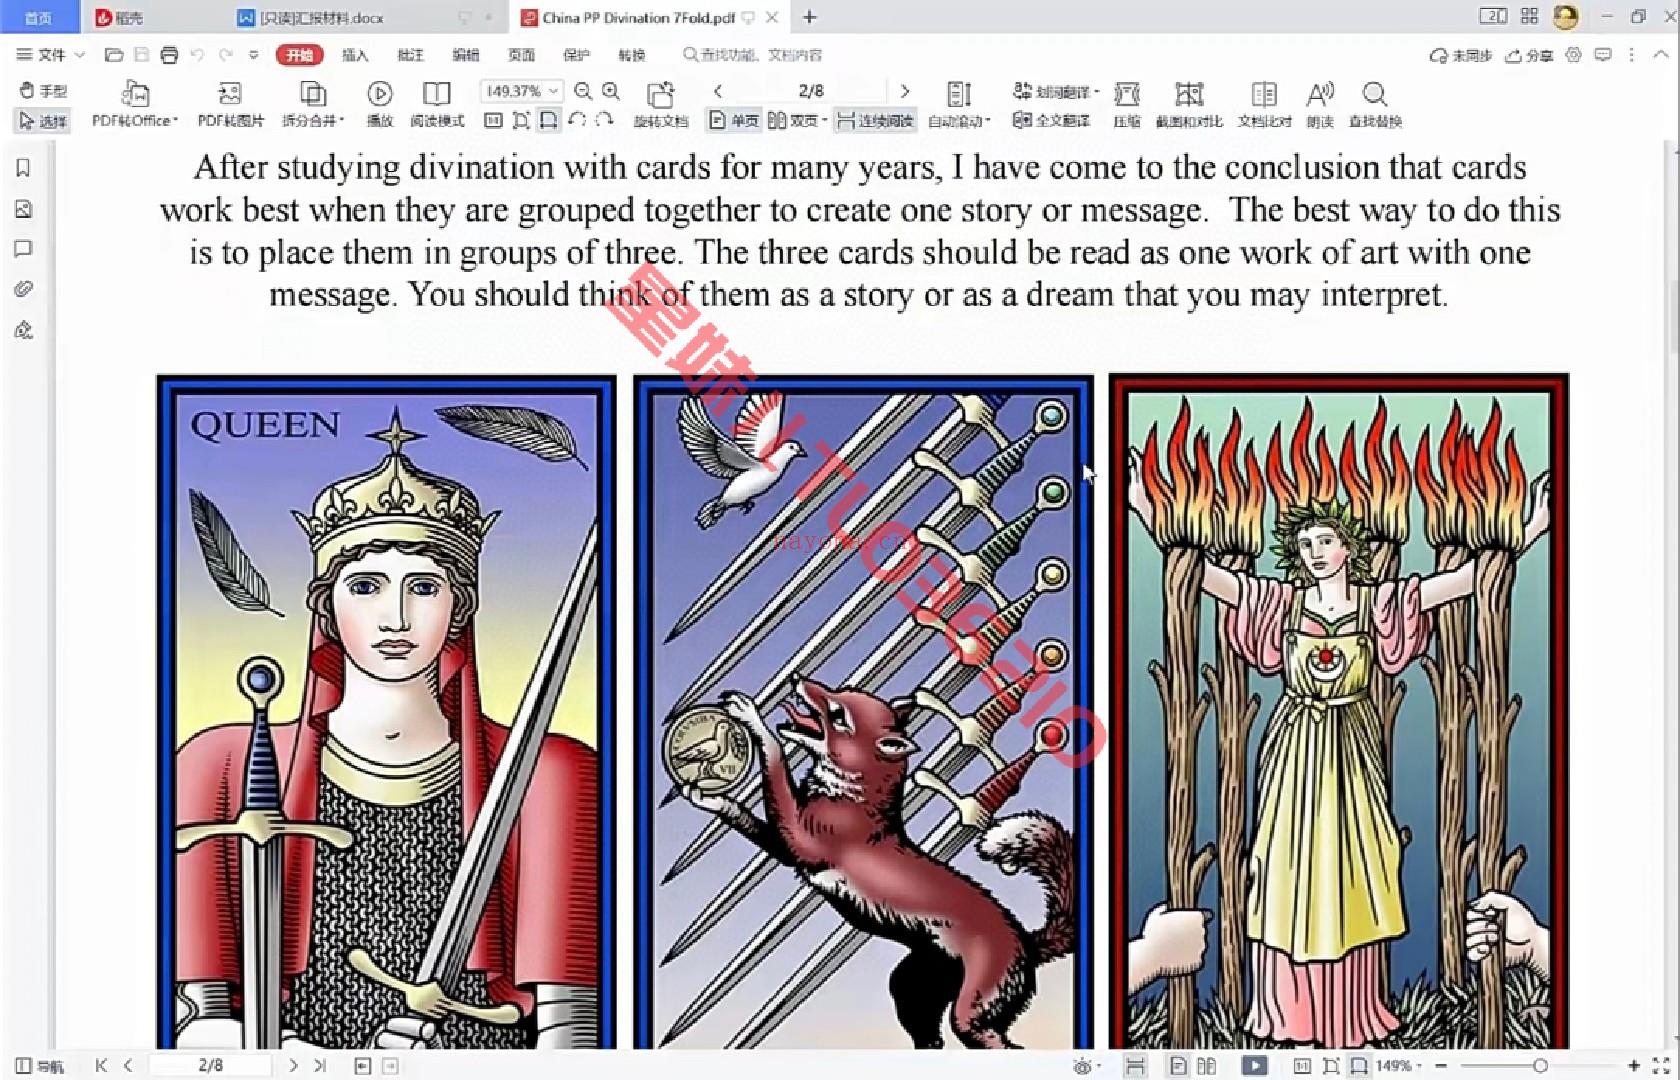
Task: Switch to the 首页 home tab
Action: click(x=38, y=17)
